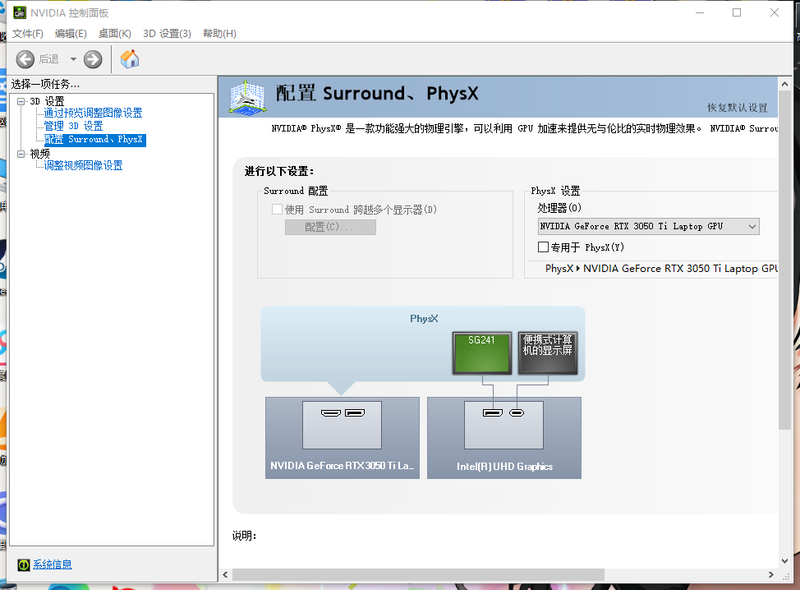Click the Back arrow navigation button
The height and width of the screenshot is (590, 800).
point(25,59)
